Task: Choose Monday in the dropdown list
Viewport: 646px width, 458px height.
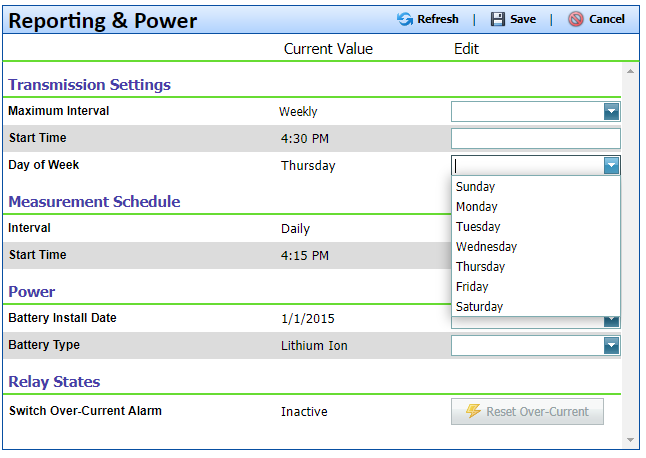Action: pos(476,207)
